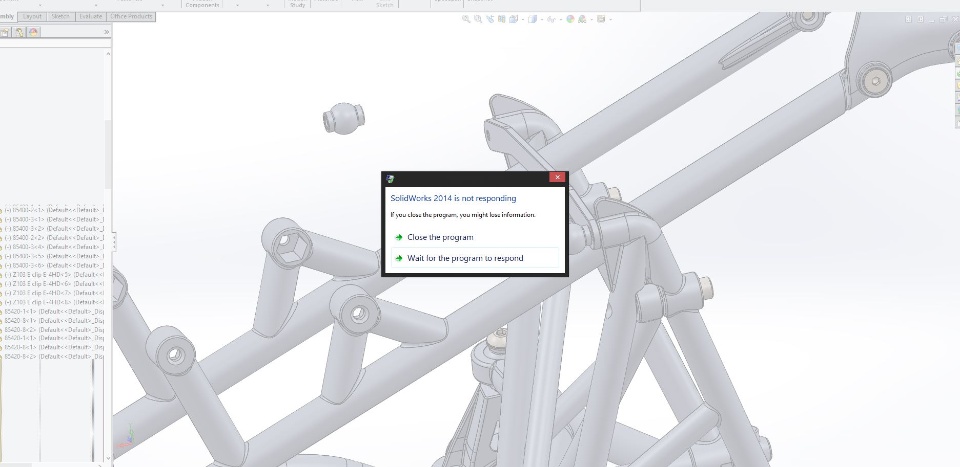Switch to the Office Products tab
The height and width of the screenshot is (467, 960).
point(131,17)
